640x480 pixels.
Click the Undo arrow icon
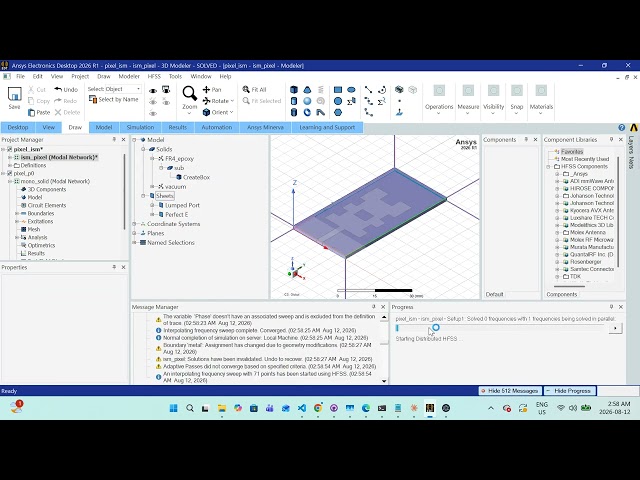click(58, 89)
